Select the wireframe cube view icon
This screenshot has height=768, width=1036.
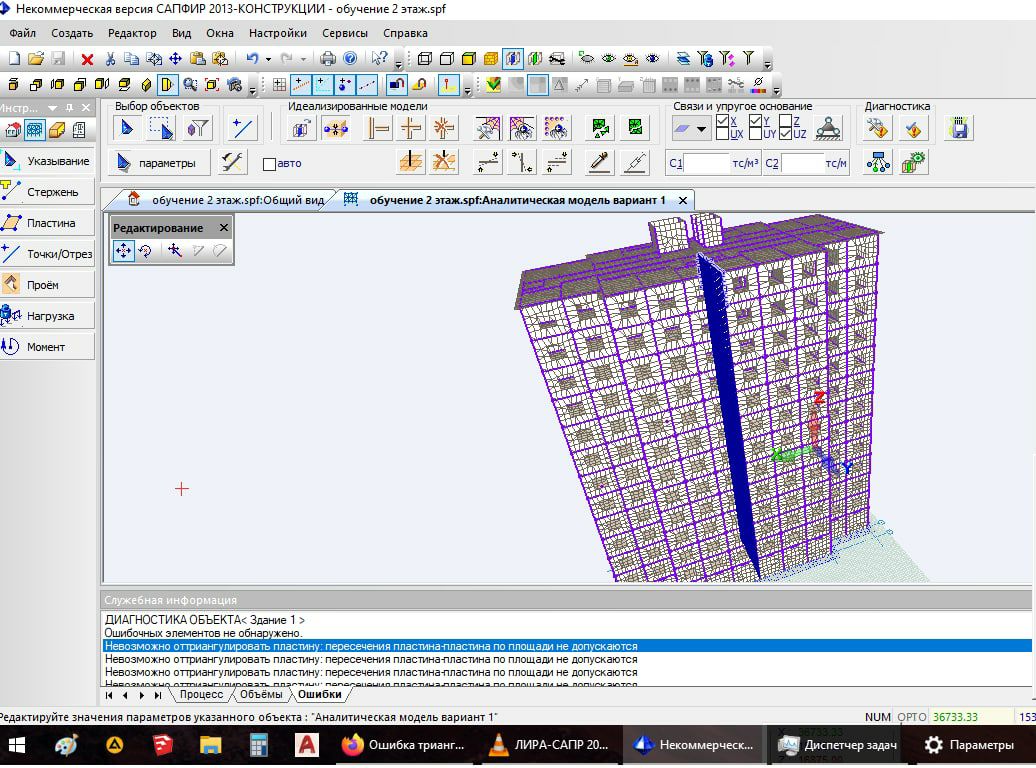pyautogui.click(x=425, y=59)
